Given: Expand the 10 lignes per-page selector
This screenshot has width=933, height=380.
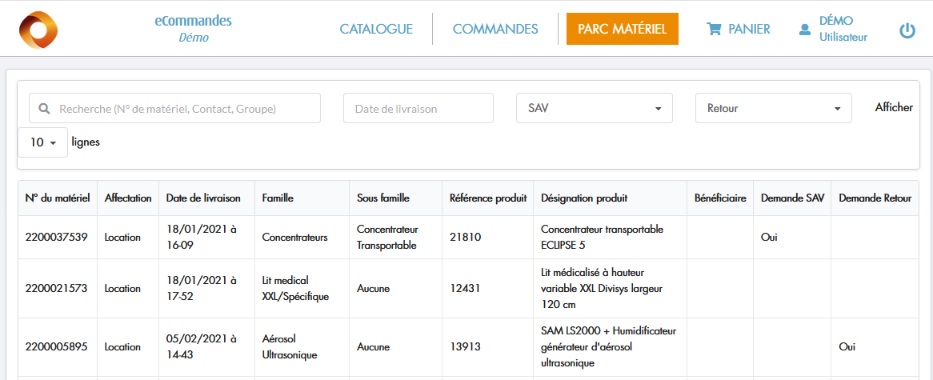Looking at the screenshot, I should 43,143.
